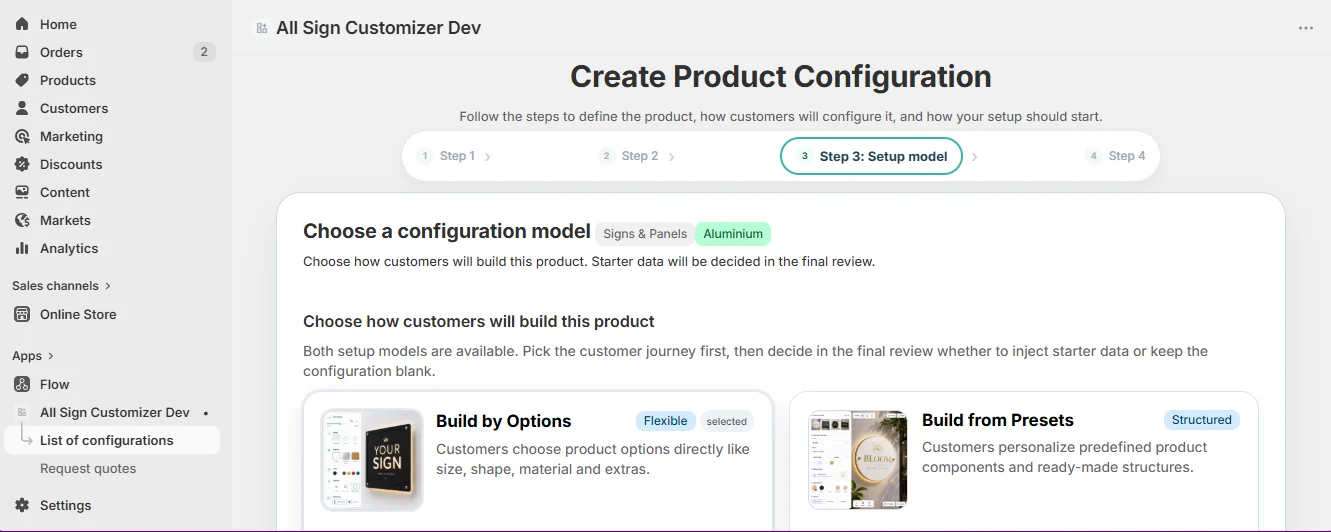Screen dimensions: 1331x532
Task: Click the Orders count badge 2
Action: coord(204,52)
